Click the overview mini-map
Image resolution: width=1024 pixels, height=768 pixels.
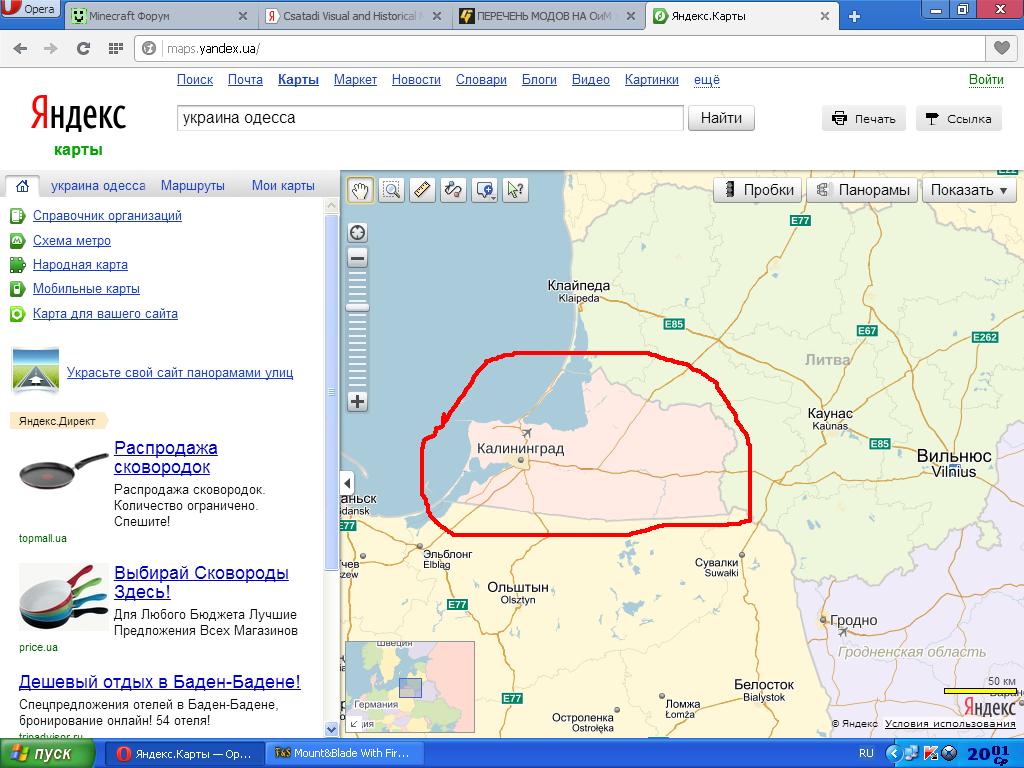[409, 686]
